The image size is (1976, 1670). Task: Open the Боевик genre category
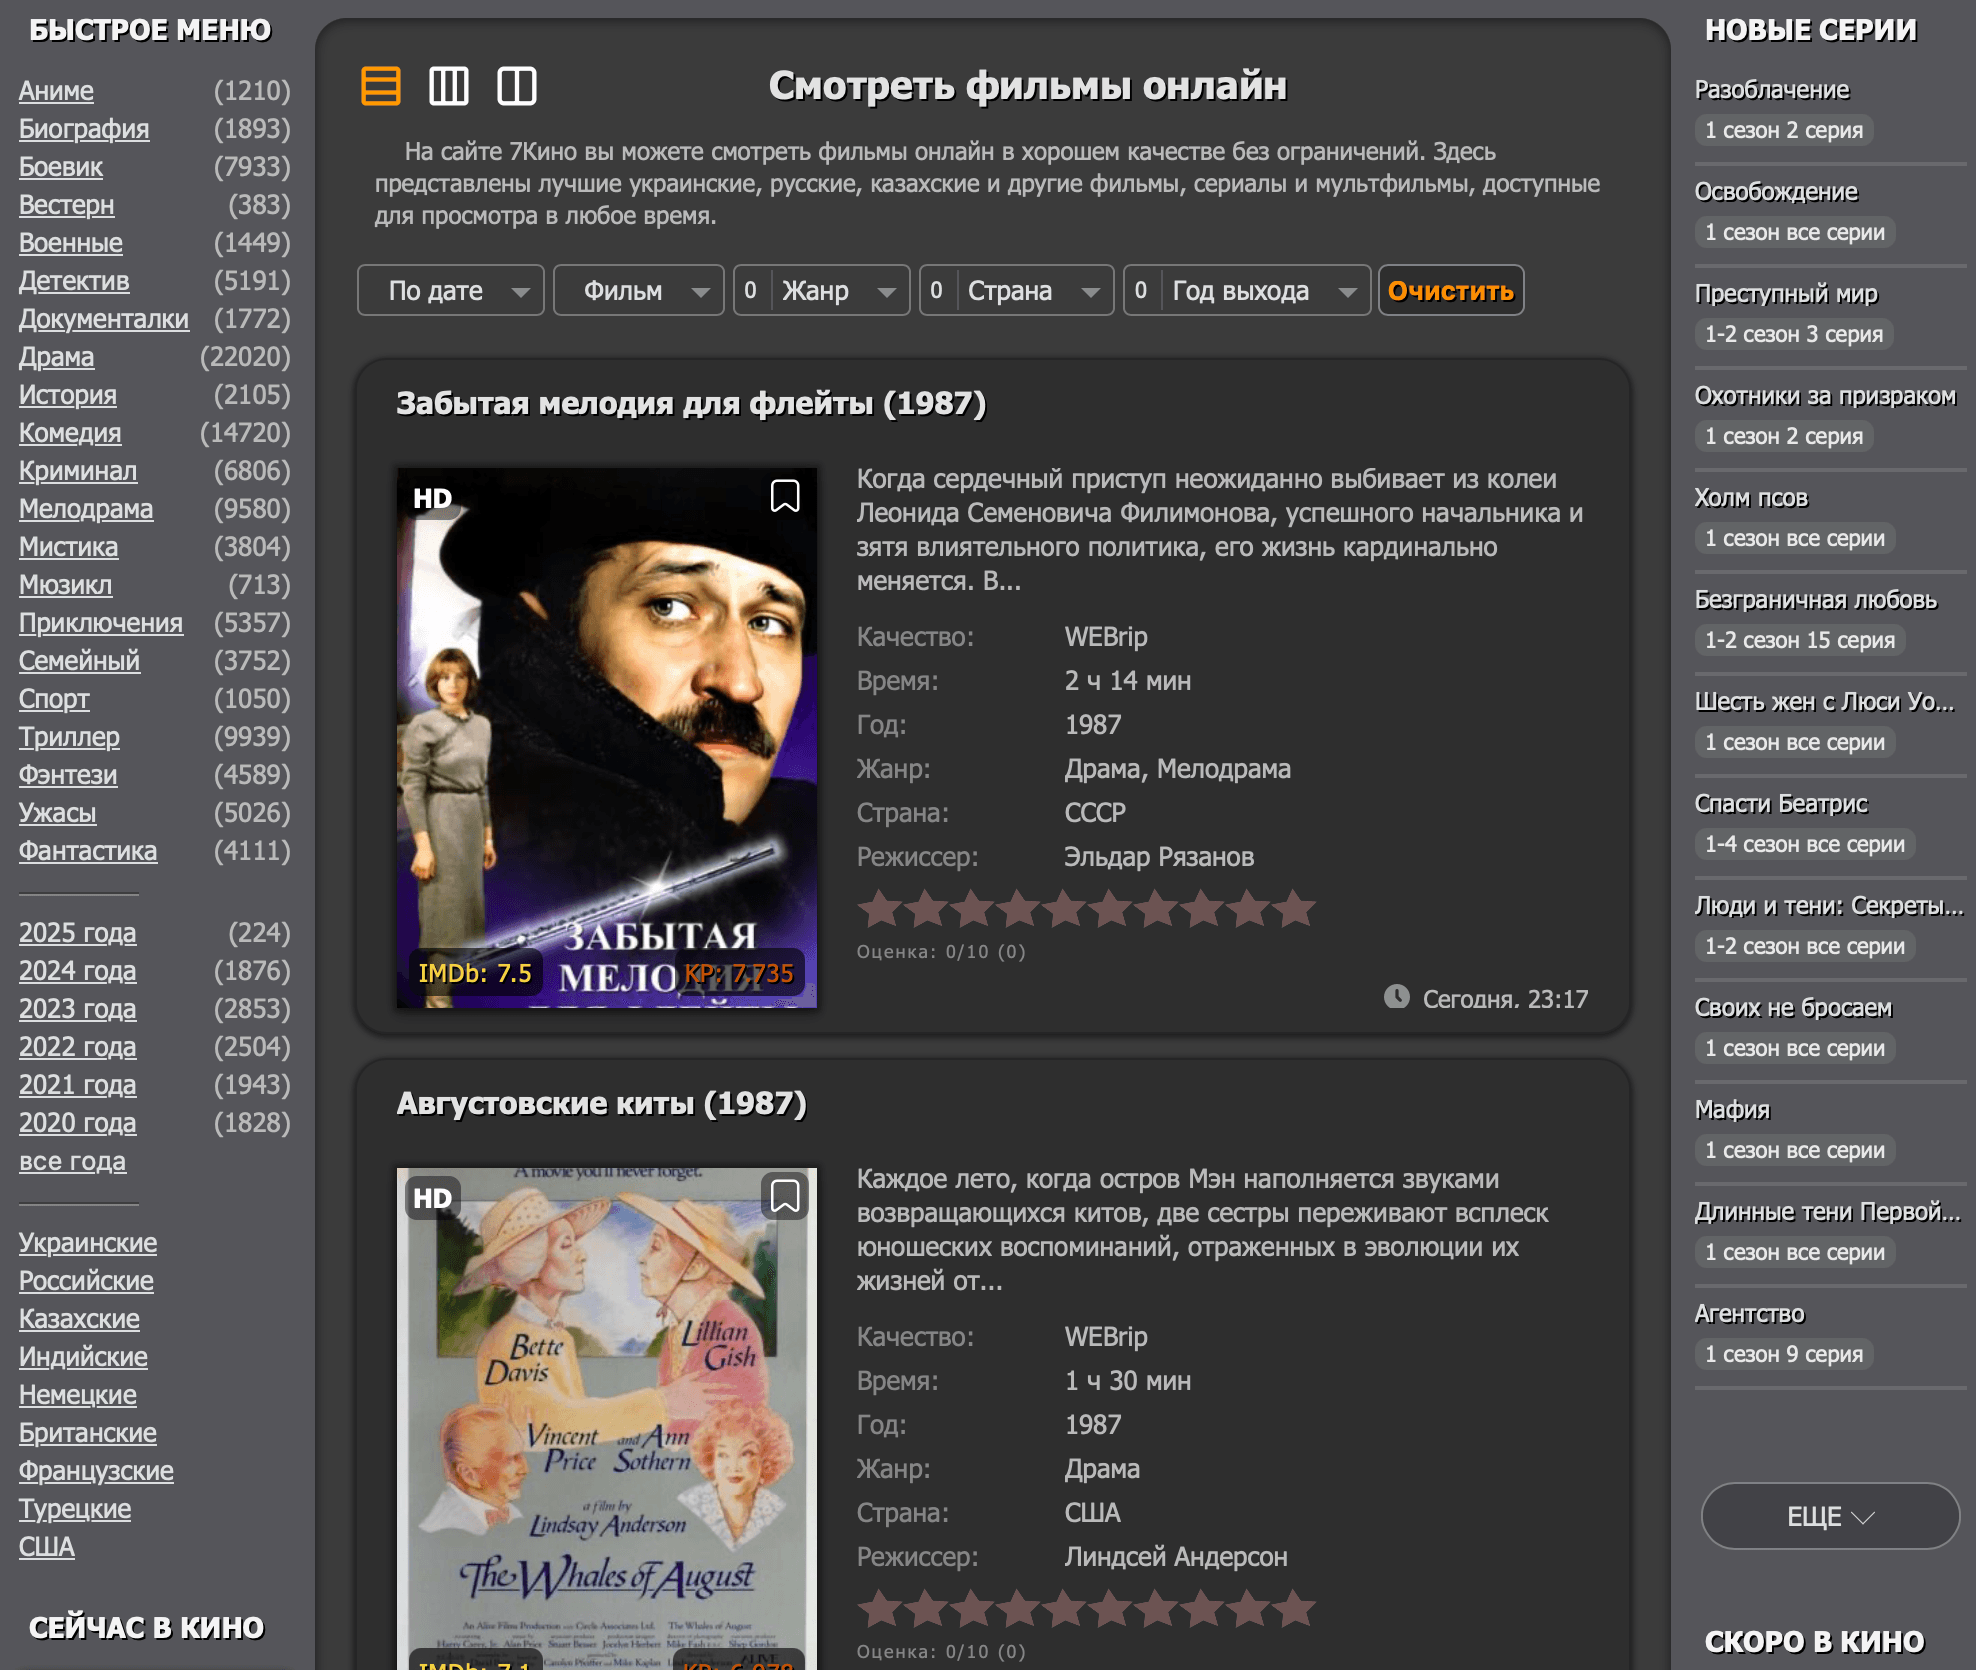pyautogui.click(x=61, y=167)
